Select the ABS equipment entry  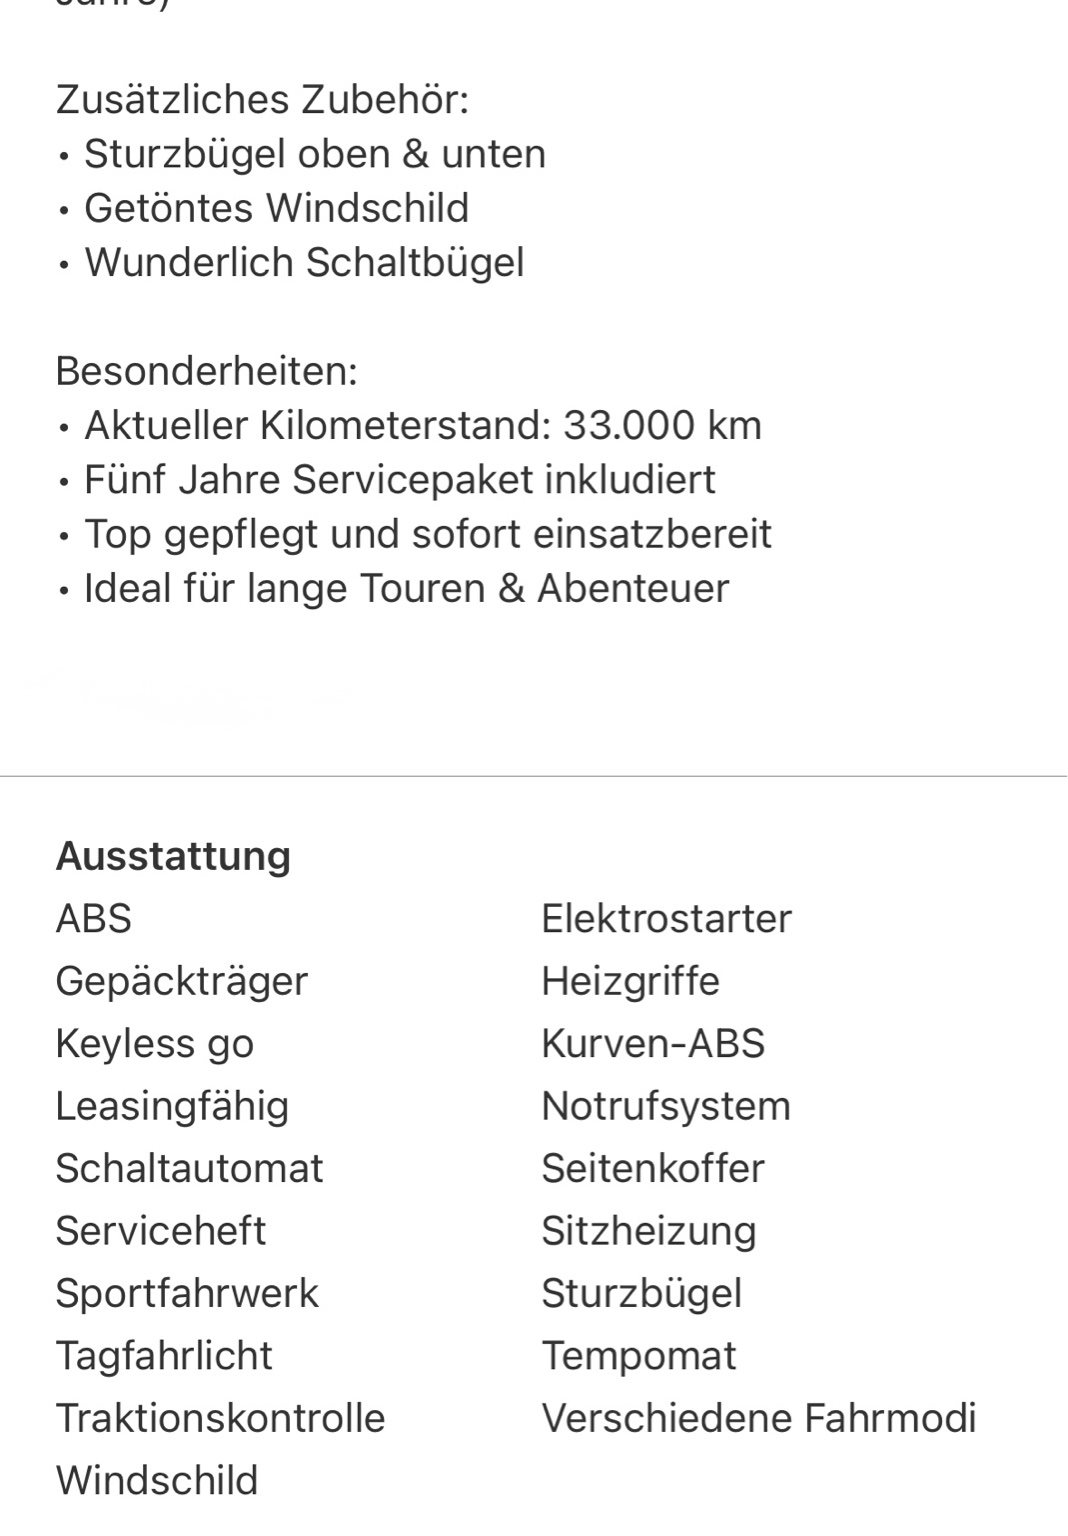[x=94, y=918]
